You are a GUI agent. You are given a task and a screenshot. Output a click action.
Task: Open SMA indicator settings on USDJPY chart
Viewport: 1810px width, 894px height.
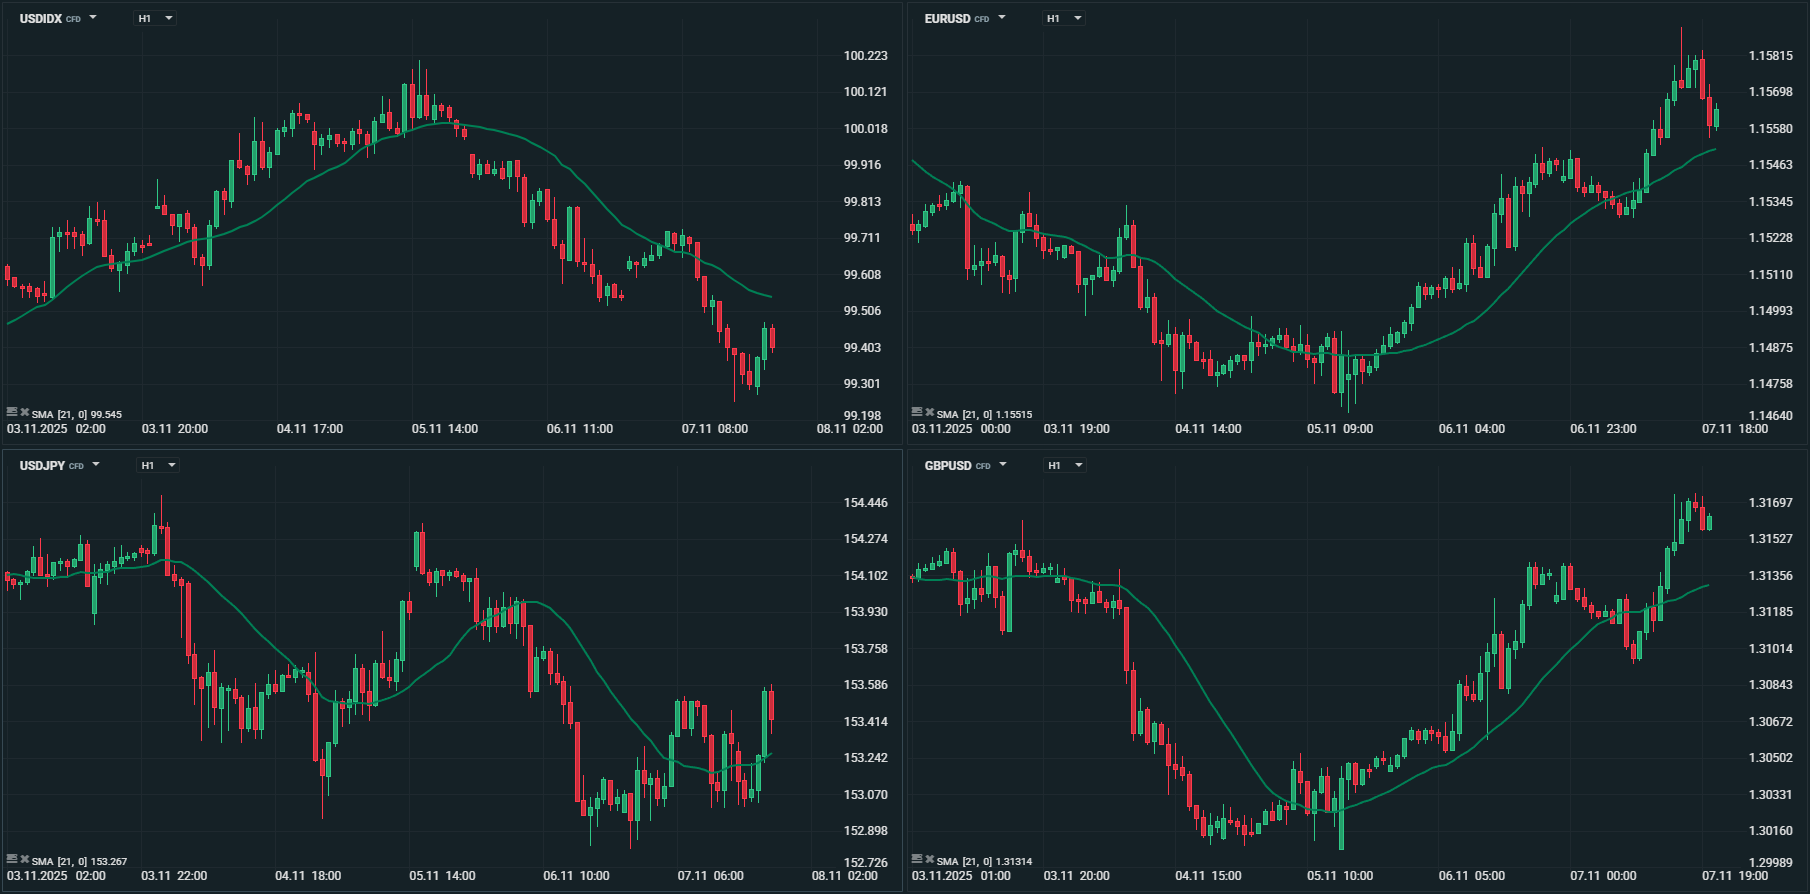[12, 859]
